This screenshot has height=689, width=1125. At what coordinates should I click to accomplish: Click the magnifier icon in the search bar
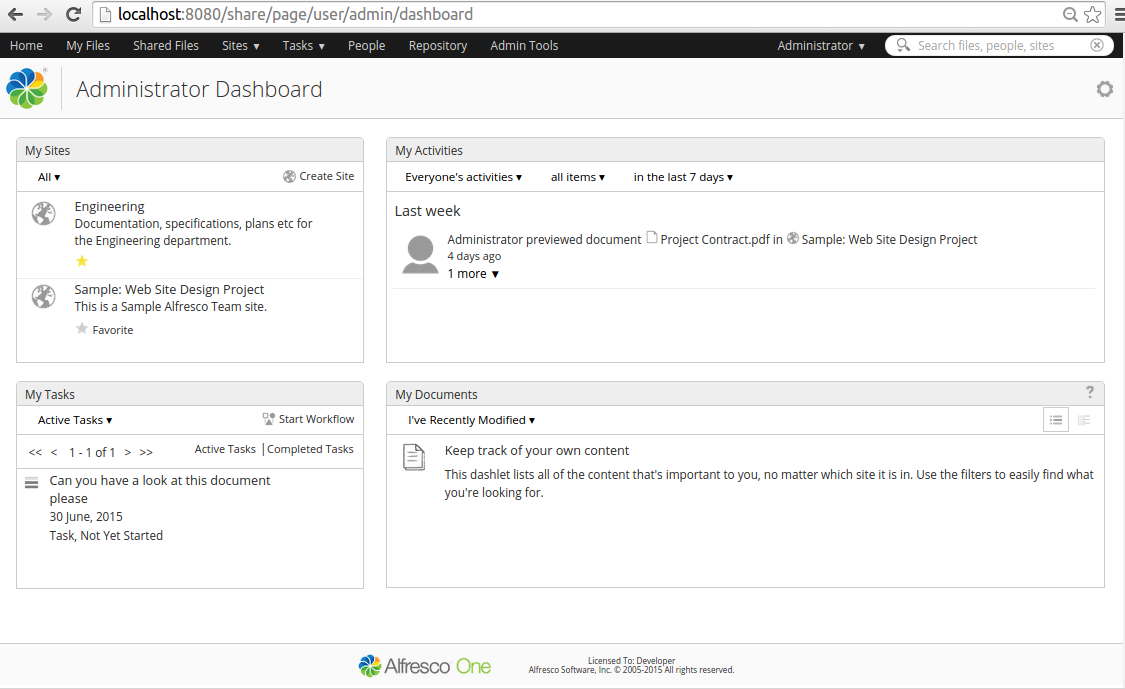coord(901,45)
